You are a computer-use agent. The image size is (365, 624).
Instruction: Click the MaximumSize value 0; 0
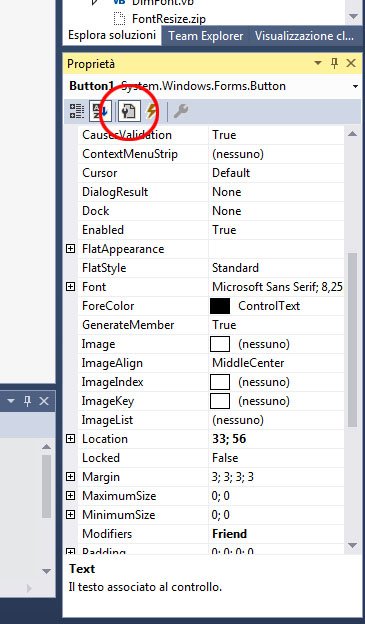[x=221, y=496]
